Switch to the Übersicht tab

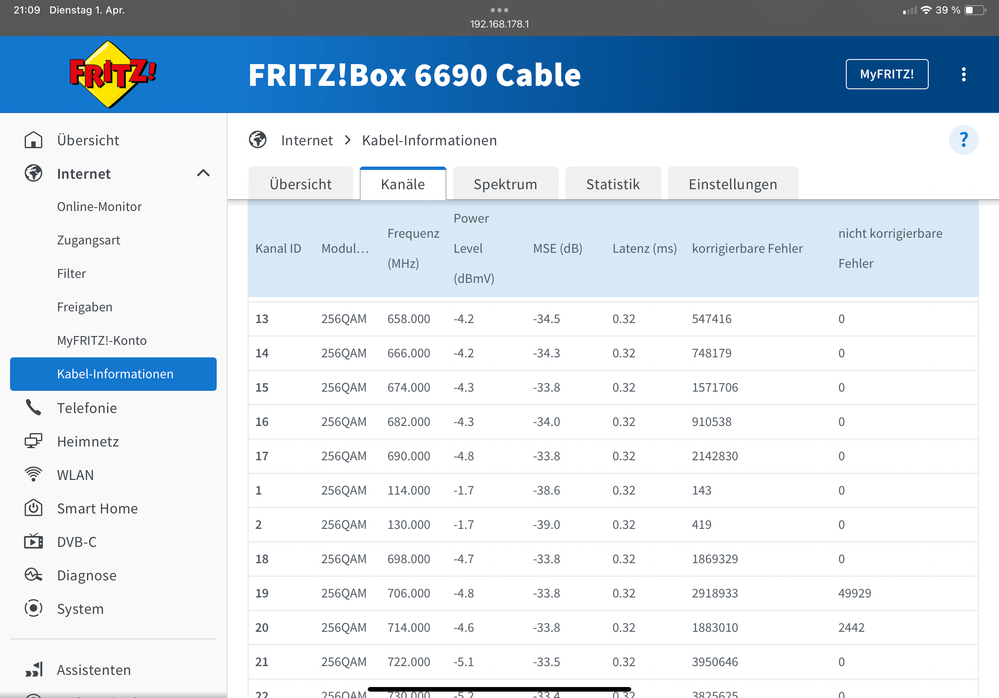tap(301, 184)
